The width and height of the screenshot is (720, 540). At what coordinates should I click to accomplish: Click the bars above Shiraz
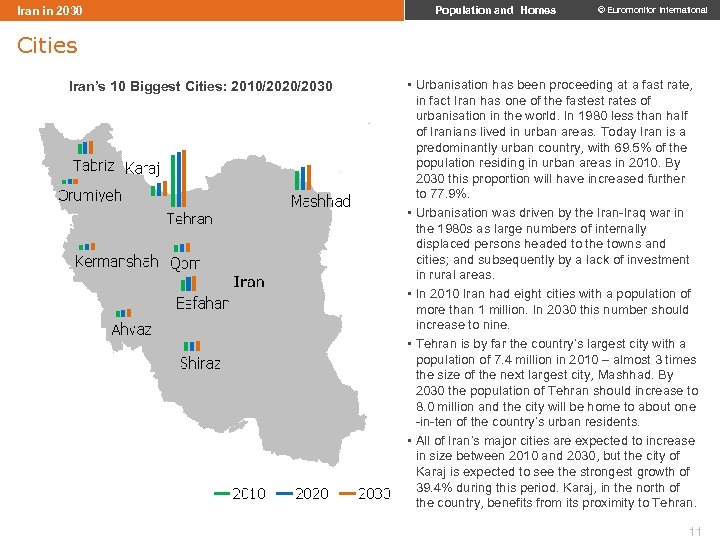pyautogui.click(x=192, y=346)
